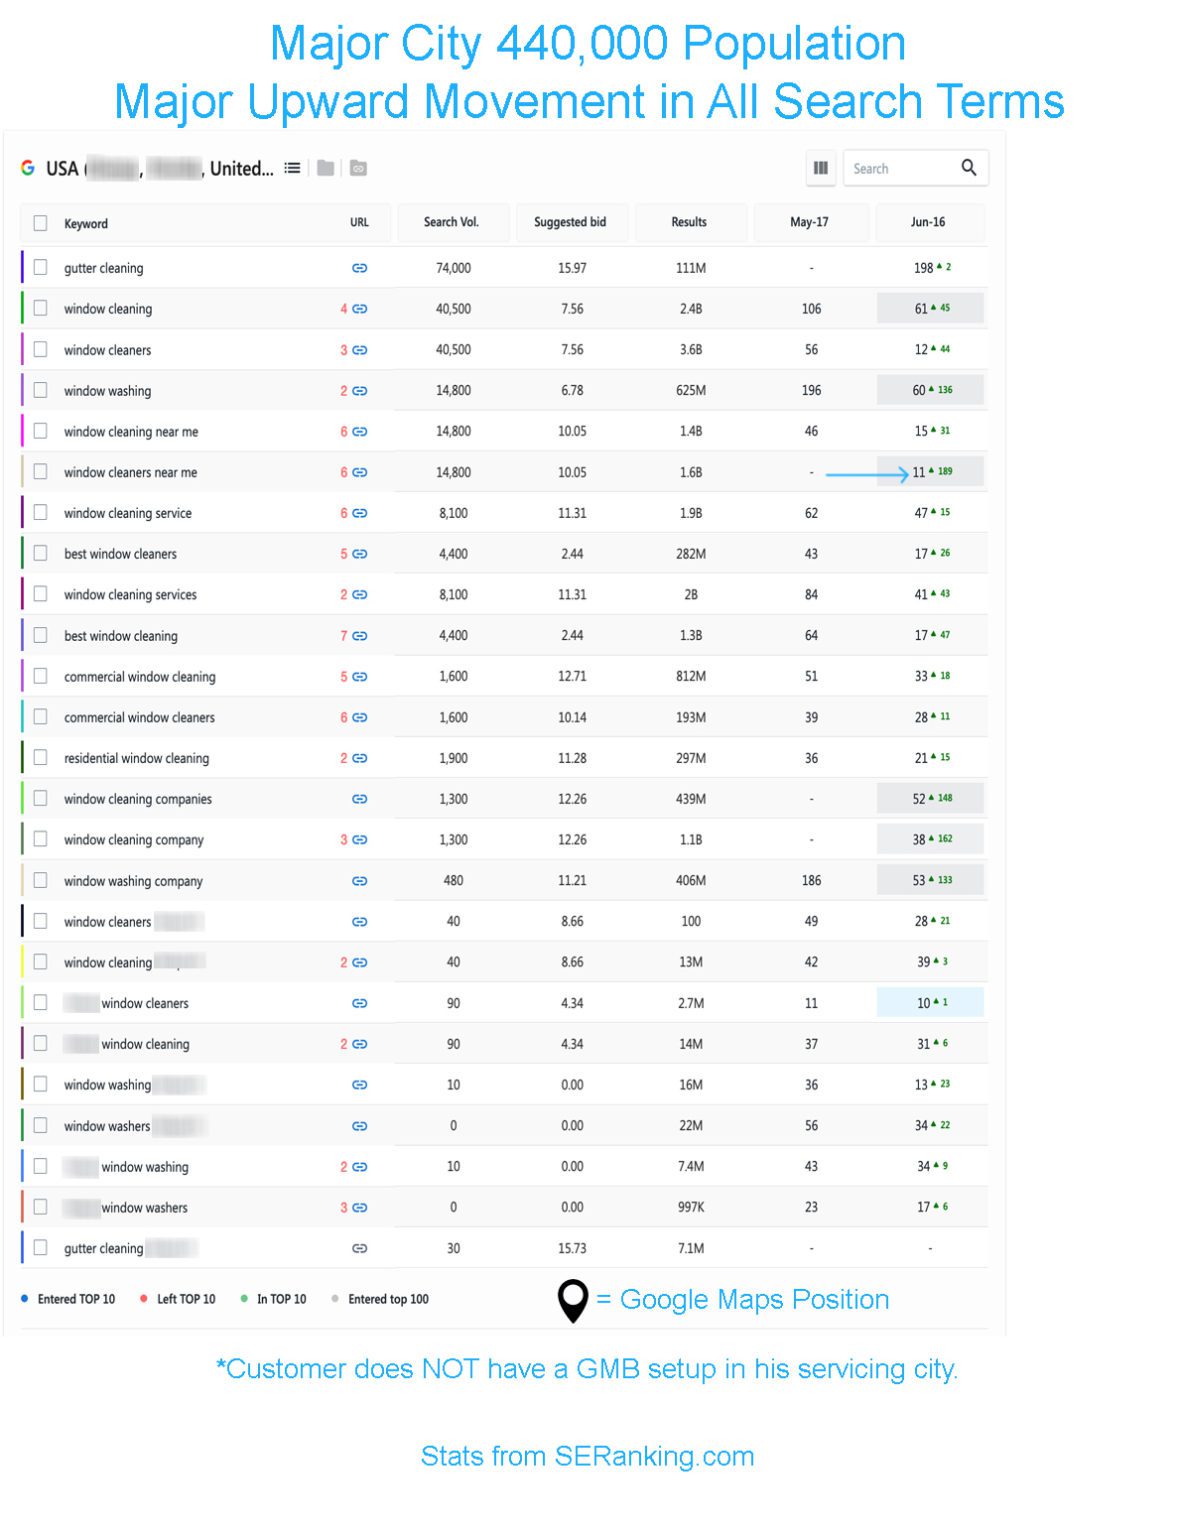This screenshot has height=1536, width=1179.
Task: Click the list view icon beside the location
Action: click(x=292, y=168)
